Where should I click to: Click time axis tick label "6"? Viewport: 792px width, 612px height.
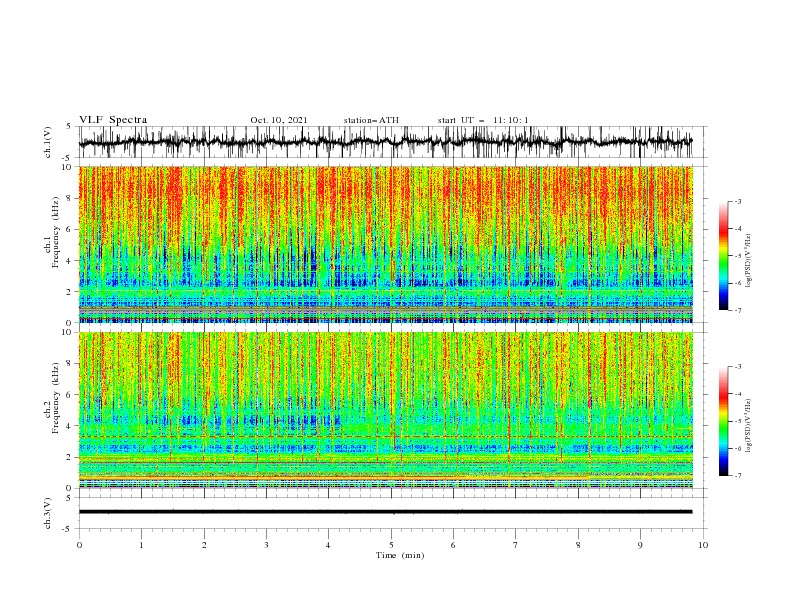click(x=454, y=545)
